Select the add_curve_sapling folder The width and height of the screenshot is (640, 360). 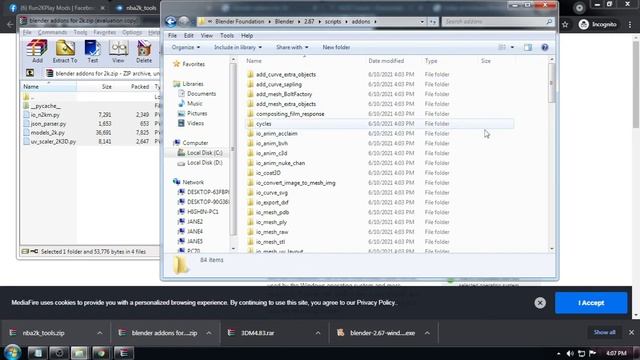279,84
